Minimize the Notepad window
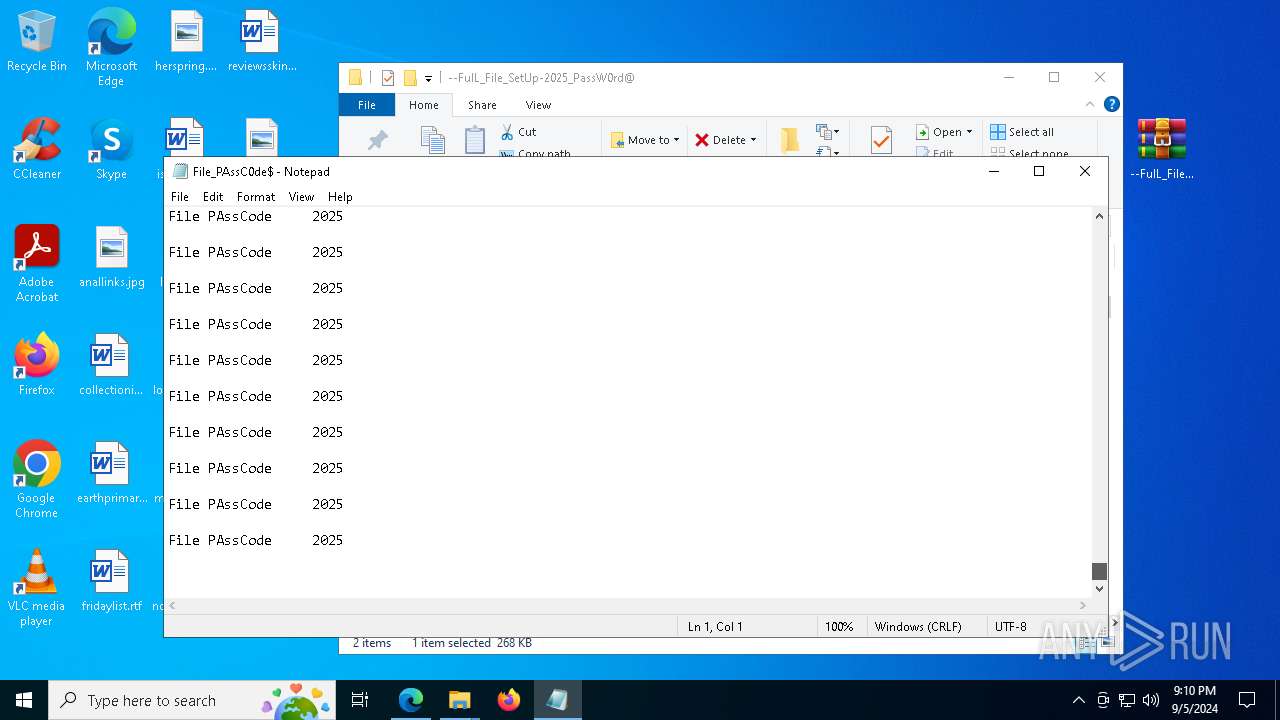The height and width of the screenshot is (720, 1280). [994, 171]
